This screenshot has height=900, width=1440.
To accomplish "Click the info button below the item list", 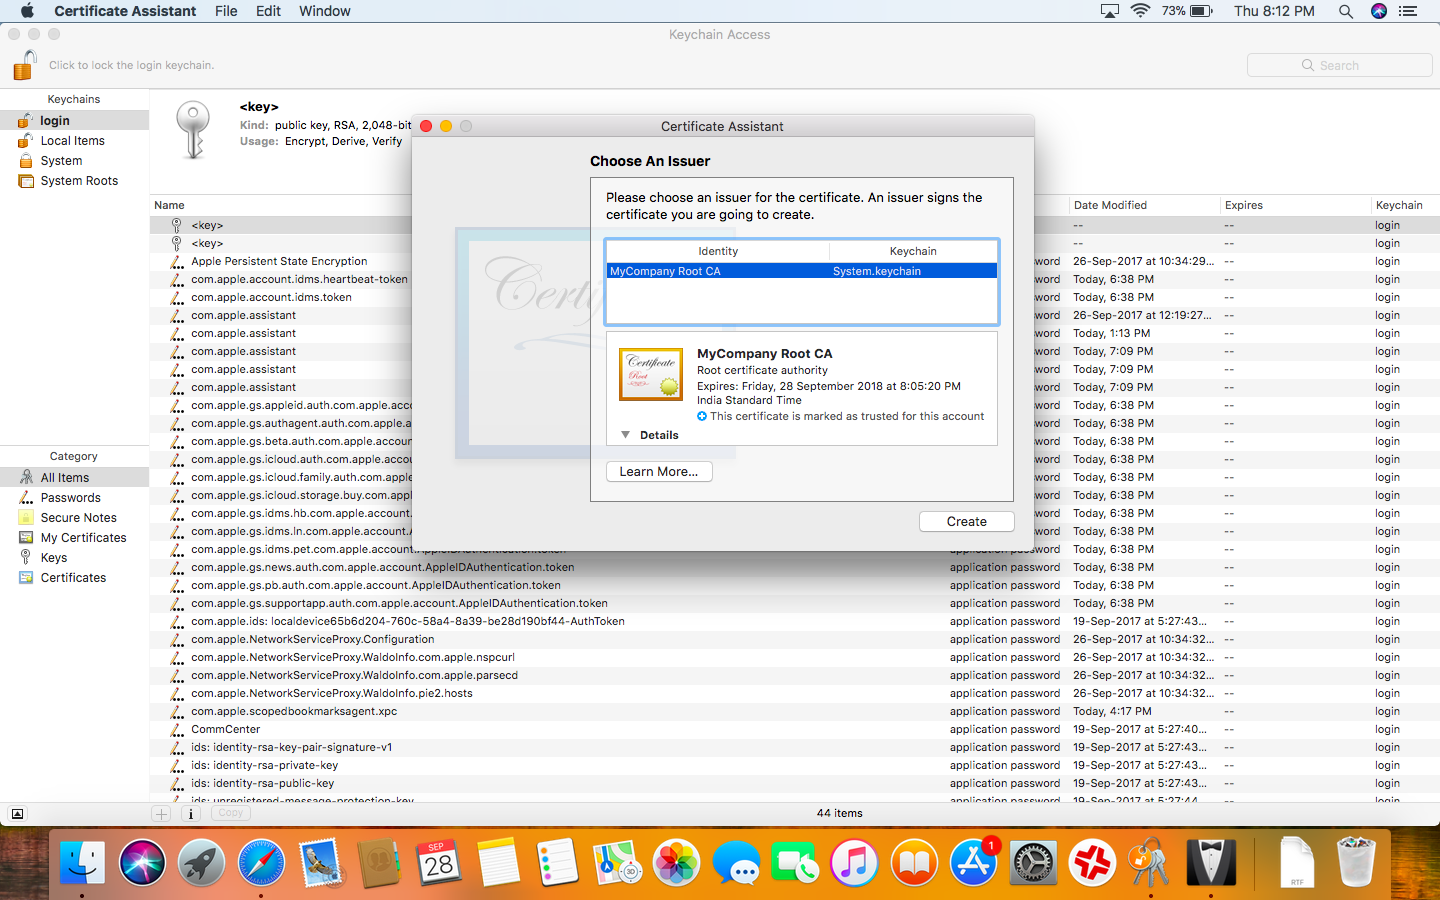I will point(190,814).
